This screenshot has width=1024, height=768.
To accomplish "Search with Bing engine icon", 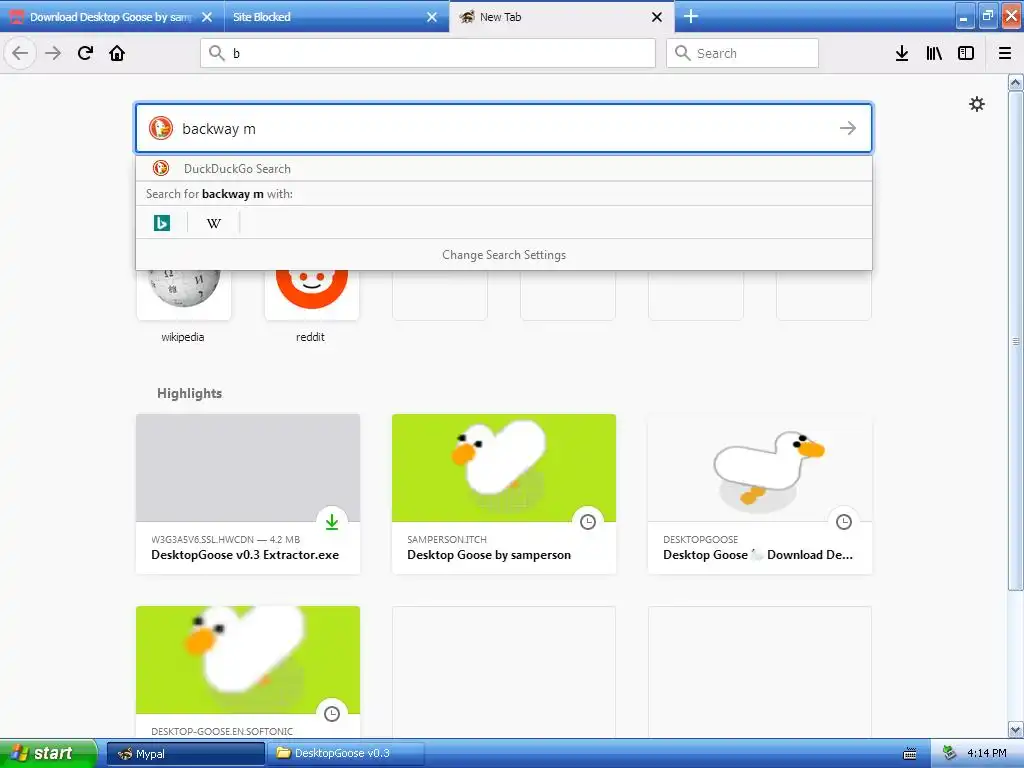I will pyautogui.click(x=162, y=223).
